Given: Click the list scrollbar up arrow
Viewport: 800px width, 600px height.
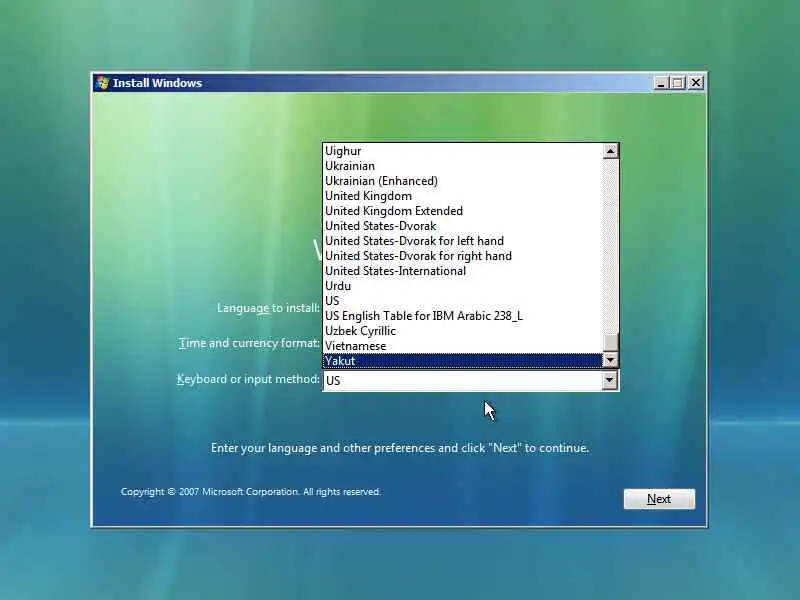Looking at the screenshot, I should [611, 151].
